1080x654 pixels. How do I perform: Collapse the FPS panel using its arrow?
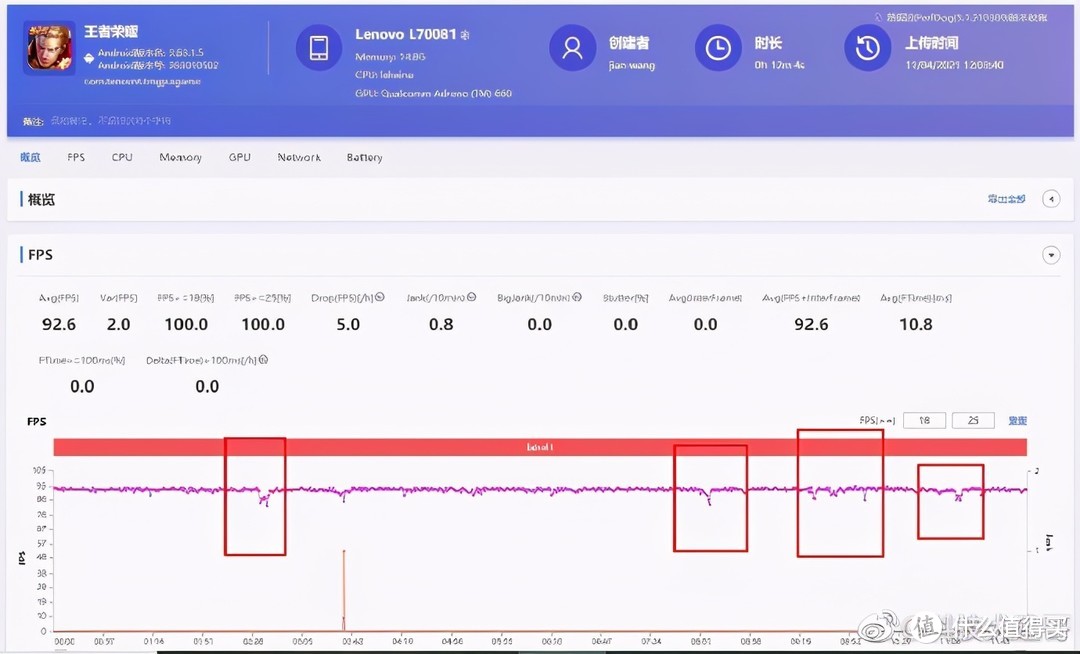pos(1051,255)
